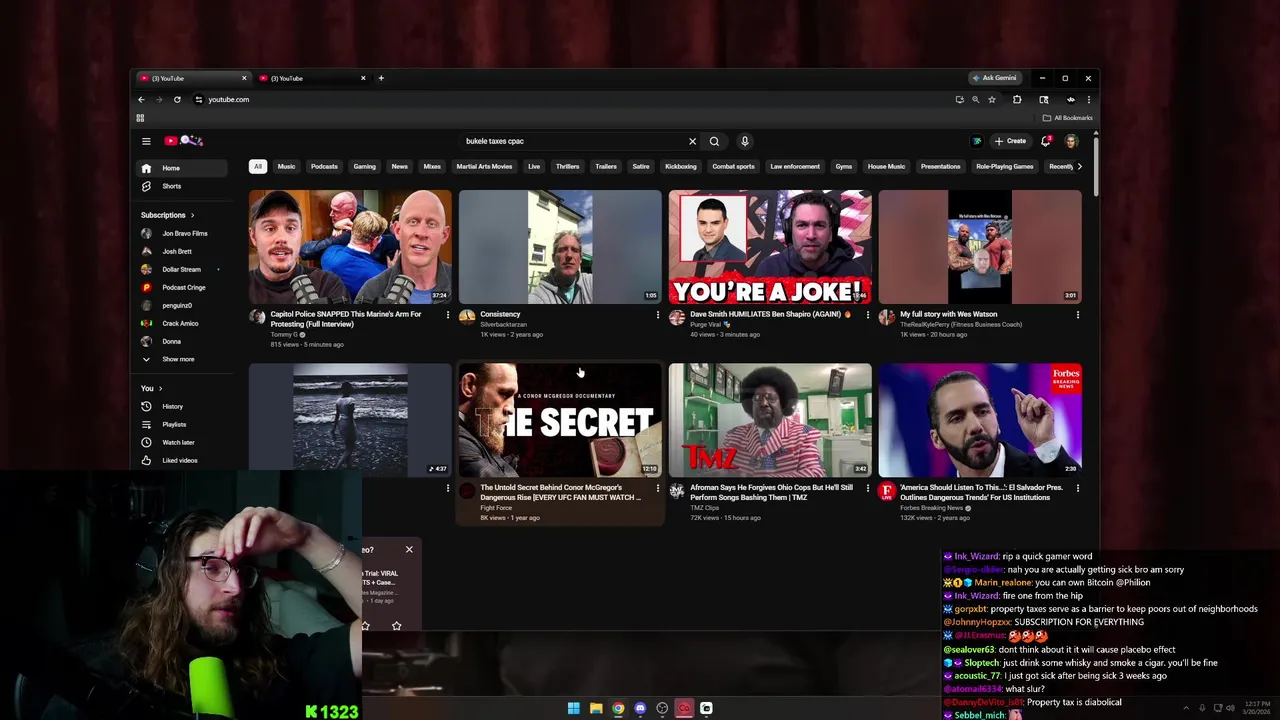Screen dimensions: 1280x720
Task: Click the YouTube page vertical scrollbar
Action: pos(1096,166)
